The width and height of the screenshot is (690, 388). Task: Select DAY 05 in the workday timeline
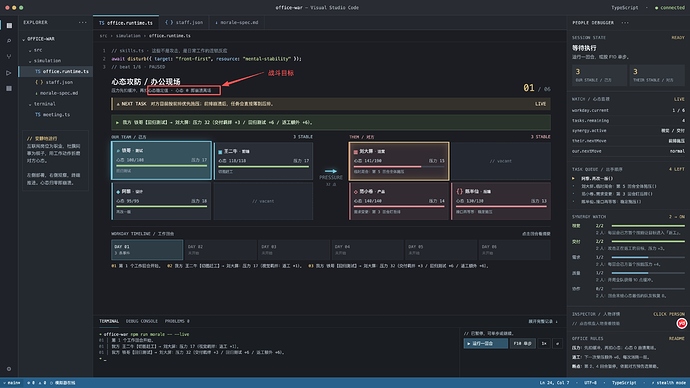point(441,250)
